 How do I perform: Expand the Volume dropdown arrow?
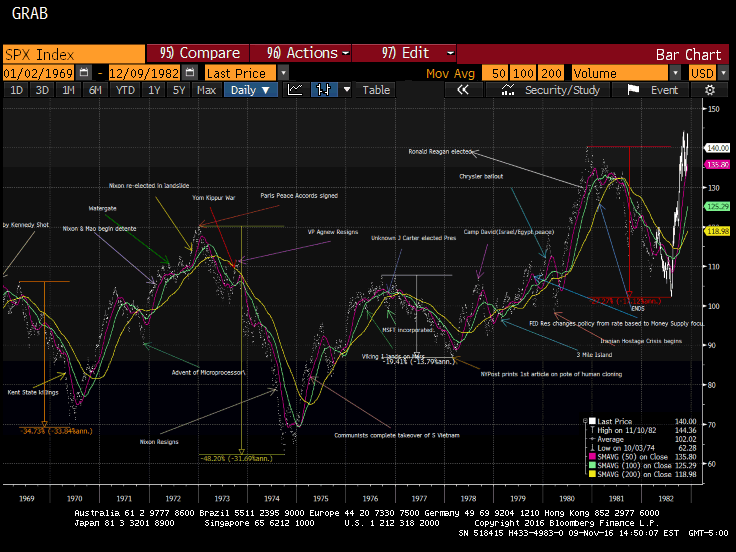675,73
